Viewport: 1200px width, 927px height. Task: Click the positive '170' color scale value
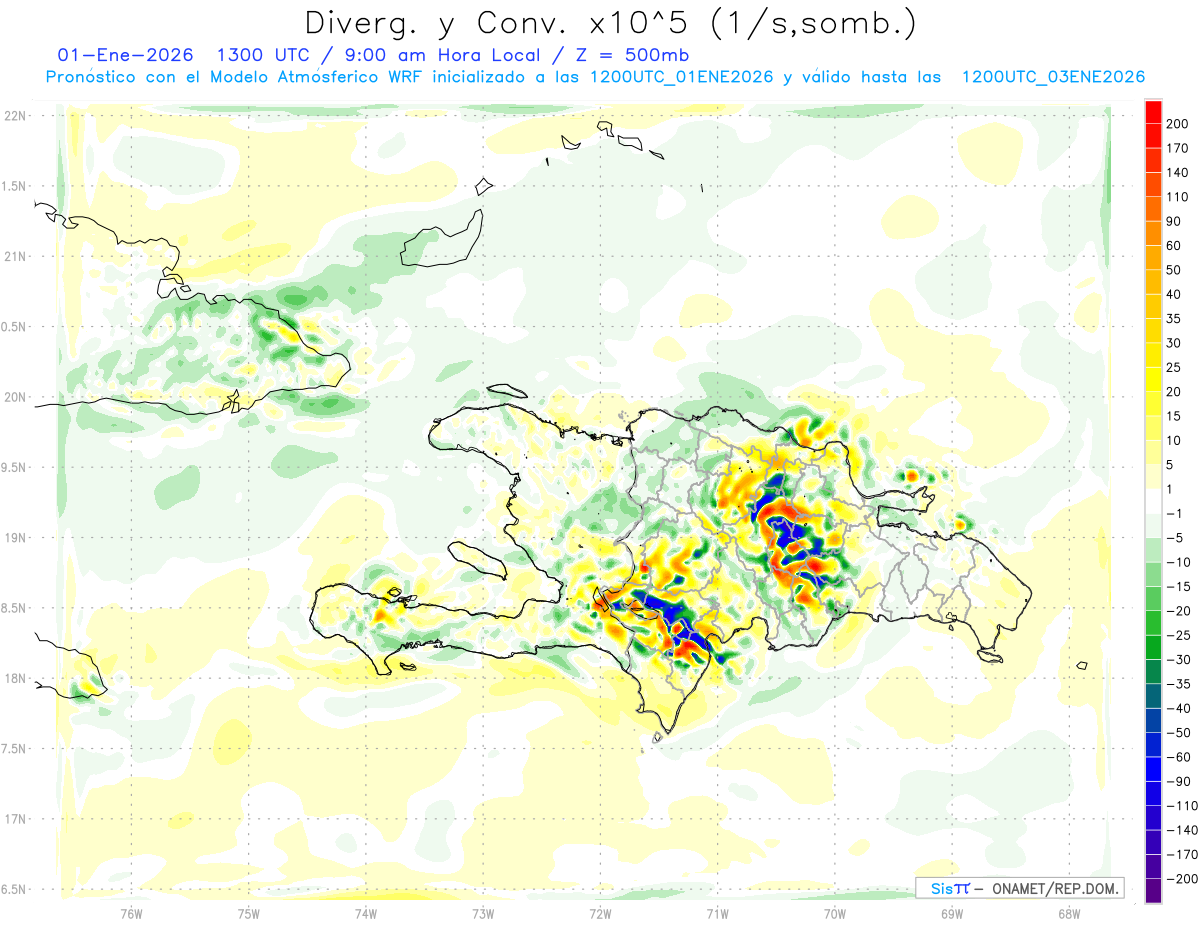pos(1177,148)
